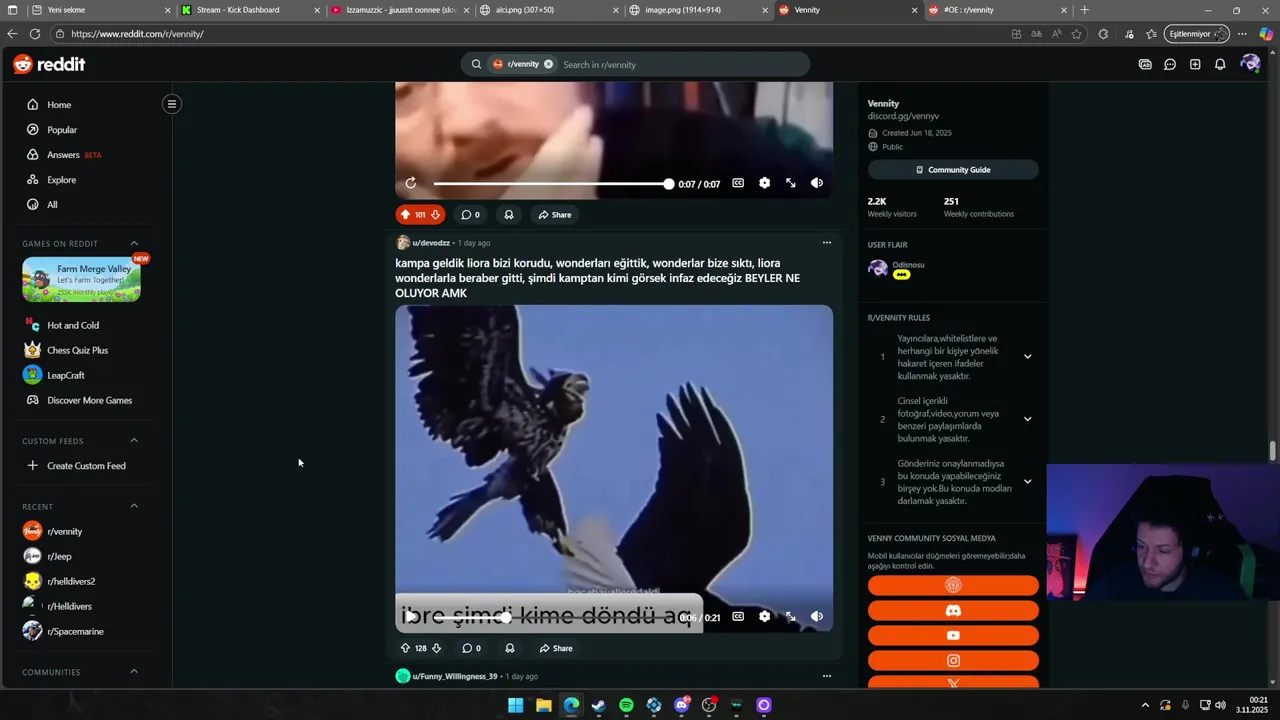Remove the r/vennity search filter chip
1280x720 pixels.
pos(548,64)
